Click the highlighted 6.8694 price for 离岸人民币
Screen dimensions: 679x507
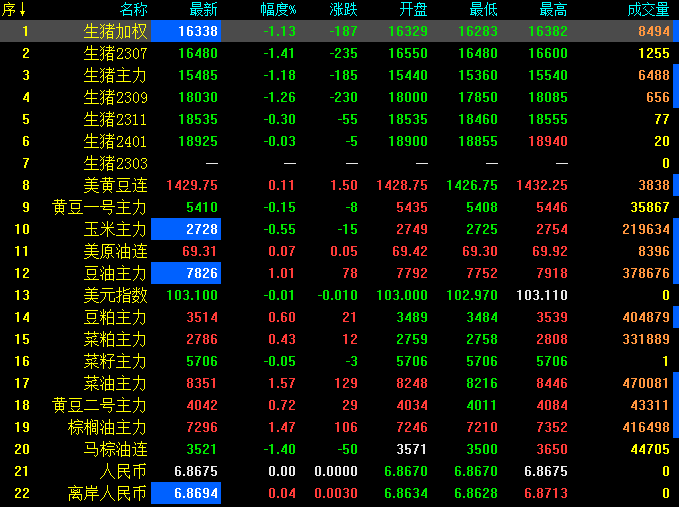[186, 493]
